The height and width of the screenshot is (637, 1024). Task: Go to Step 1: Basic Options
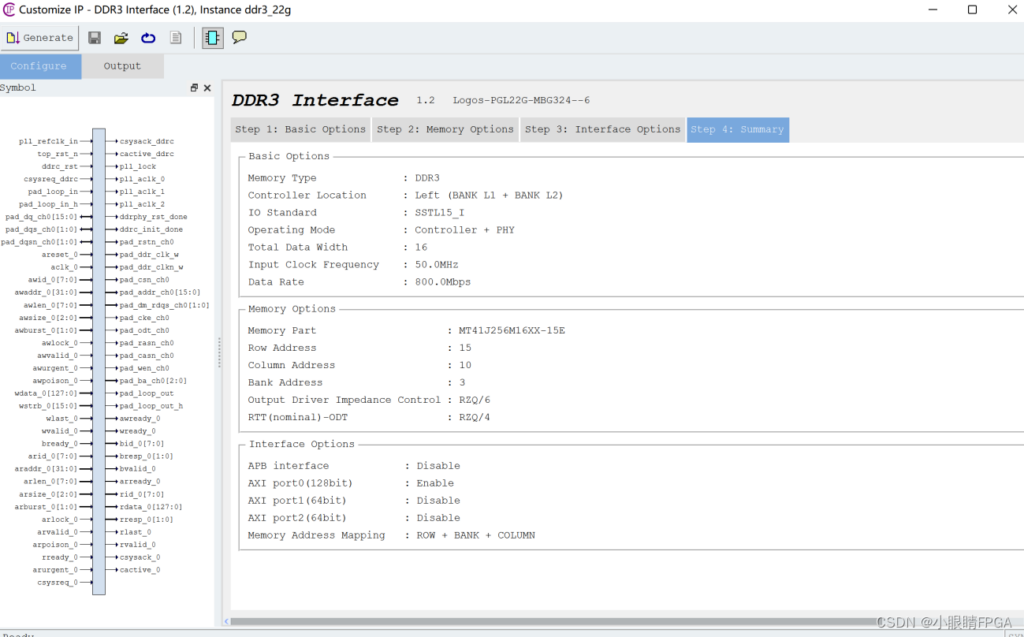300,129
